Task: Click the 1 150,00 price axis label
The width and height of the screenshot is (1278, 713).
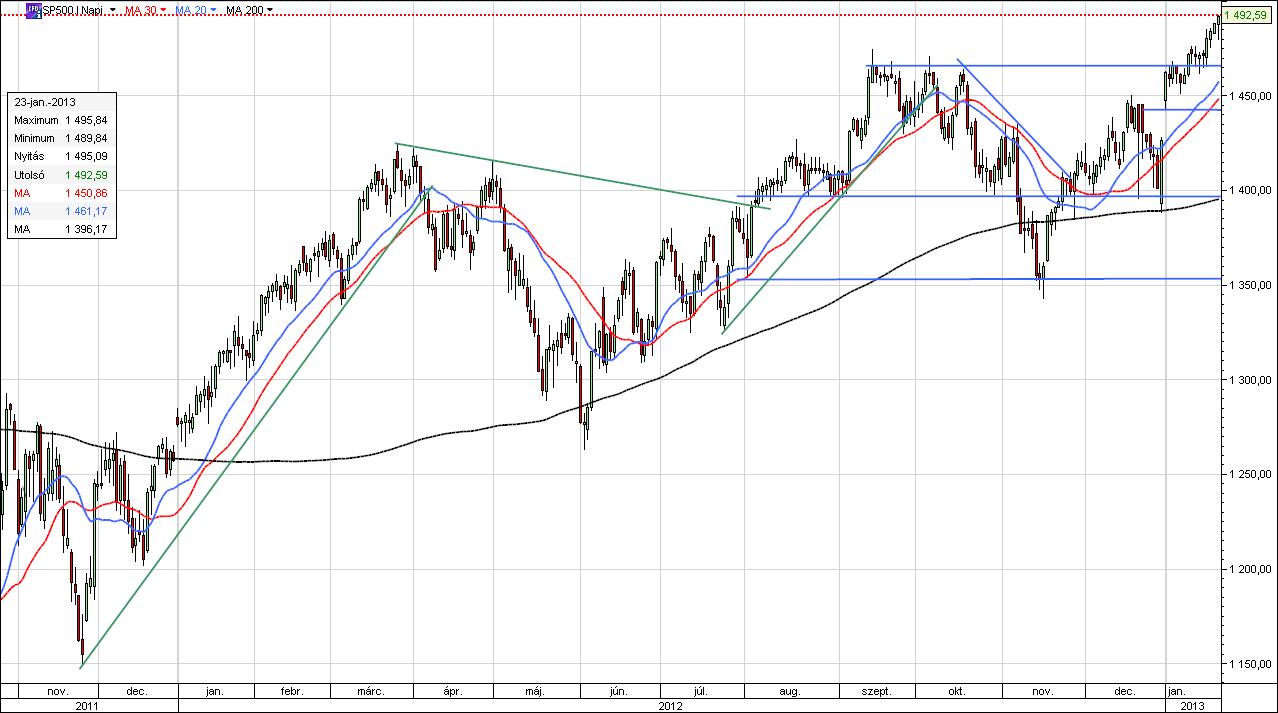Action: click(x=1248, y=664)
